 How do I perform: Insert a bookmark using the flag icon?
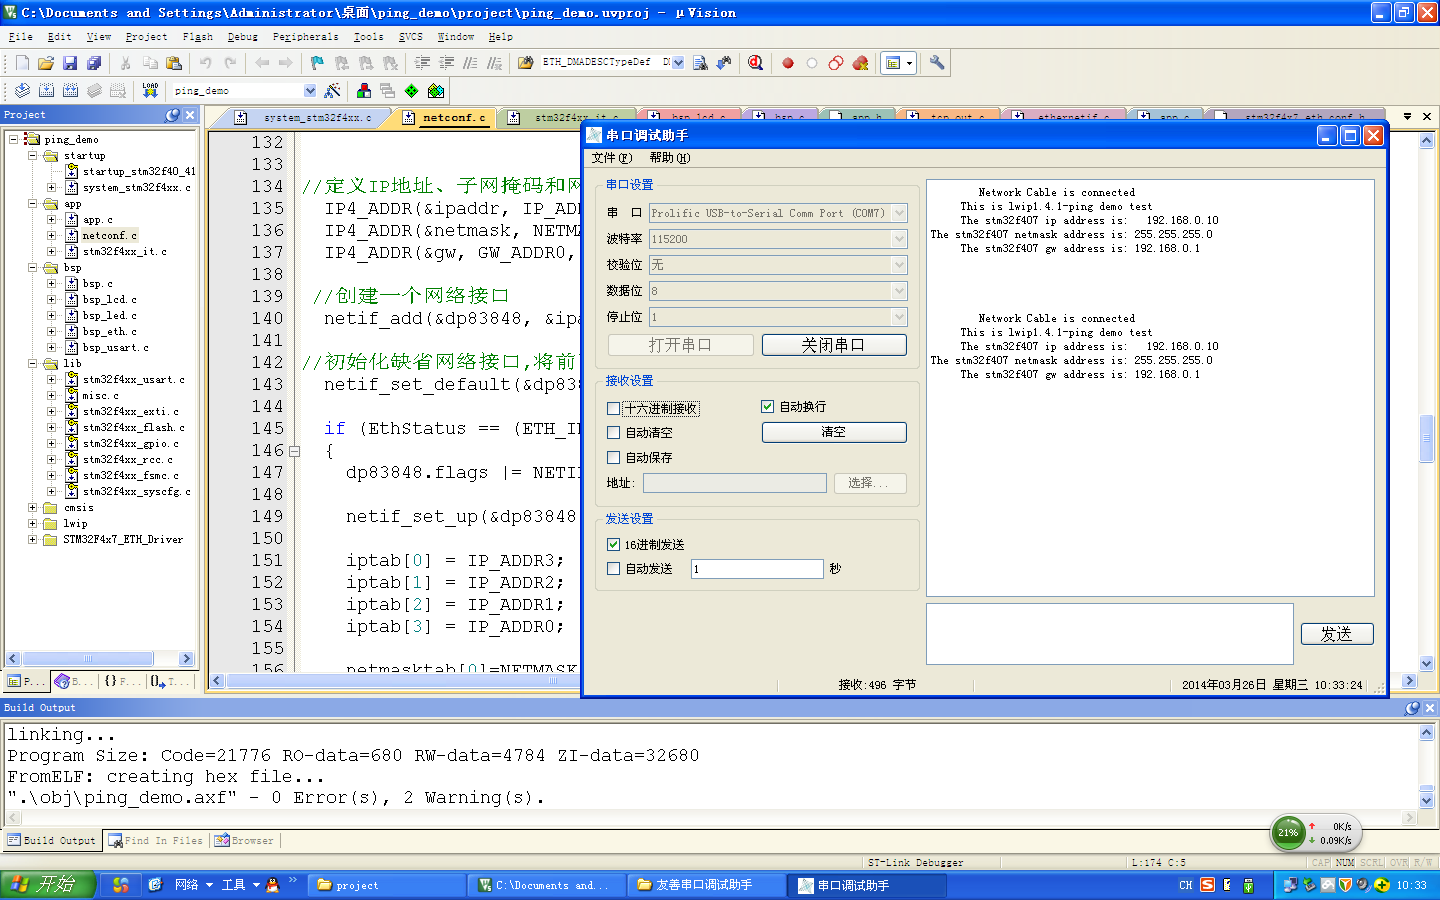pos(317,63)
